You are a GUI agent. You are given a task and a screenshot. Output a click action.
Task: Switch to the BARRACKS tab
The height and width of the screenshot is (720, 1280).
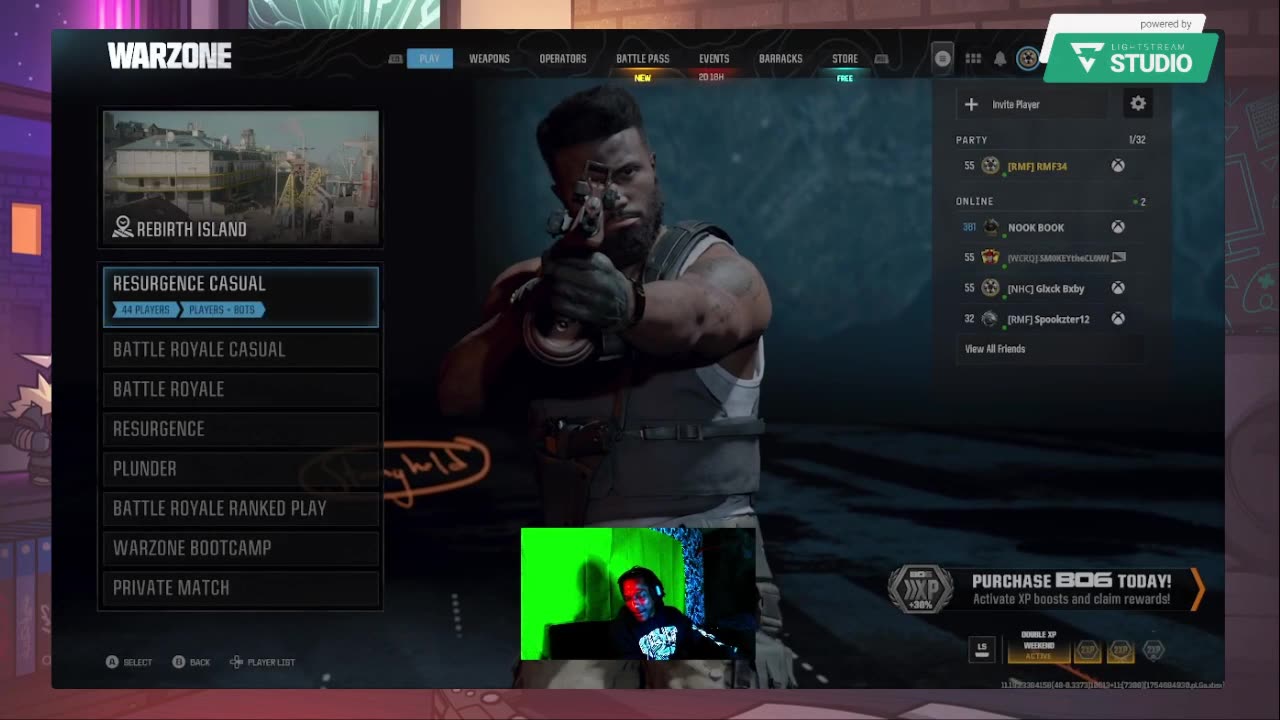[x=780, y=59]
